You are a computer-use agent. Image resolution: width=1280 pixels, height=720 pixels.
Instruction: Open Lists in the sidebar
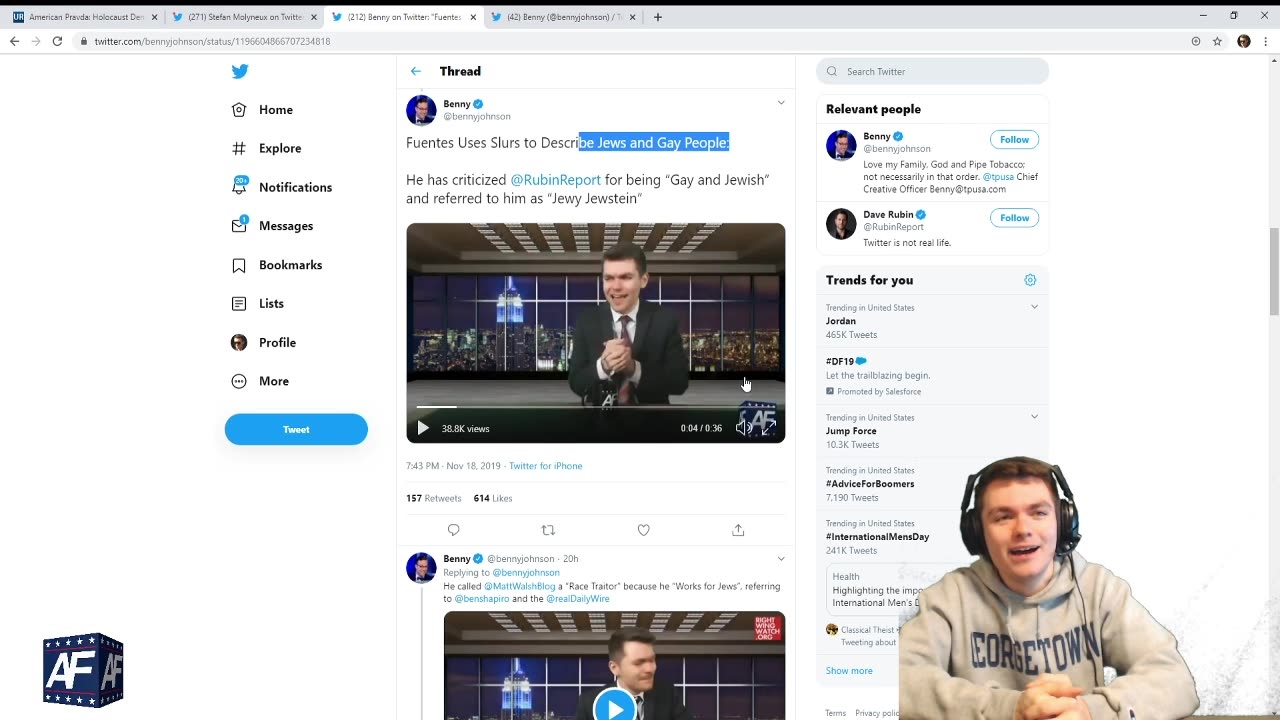257,304
